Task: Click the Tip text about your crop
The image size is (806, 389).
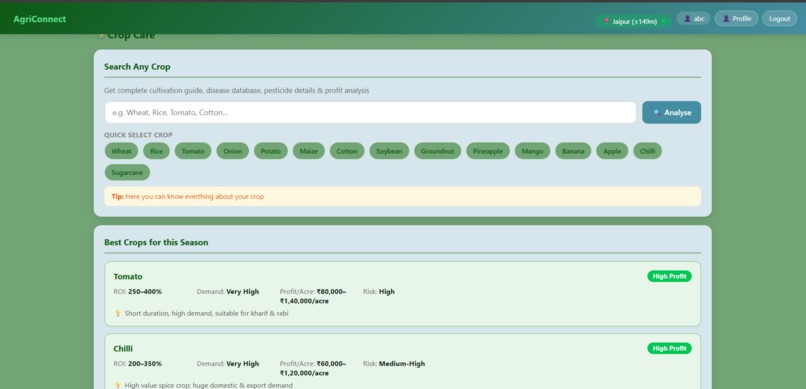Action: (x=188, y=196)
